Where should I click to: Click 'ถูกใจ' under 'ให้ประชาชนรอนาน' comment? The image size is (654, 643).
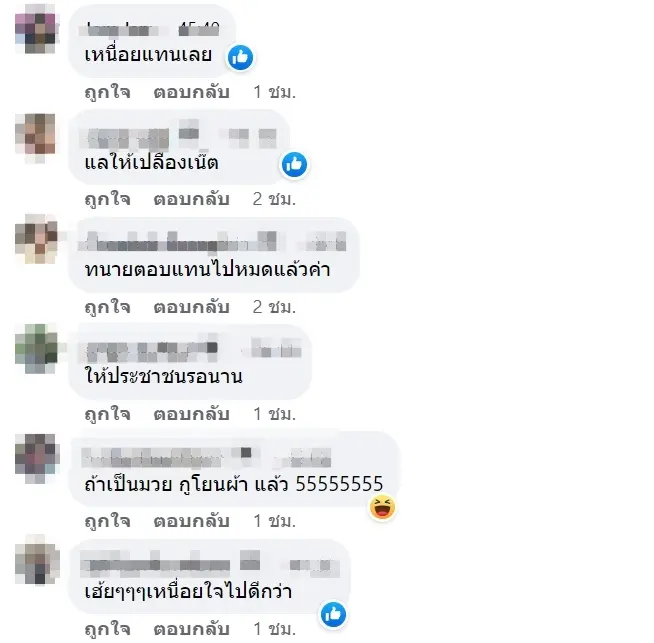pos(108,414)
